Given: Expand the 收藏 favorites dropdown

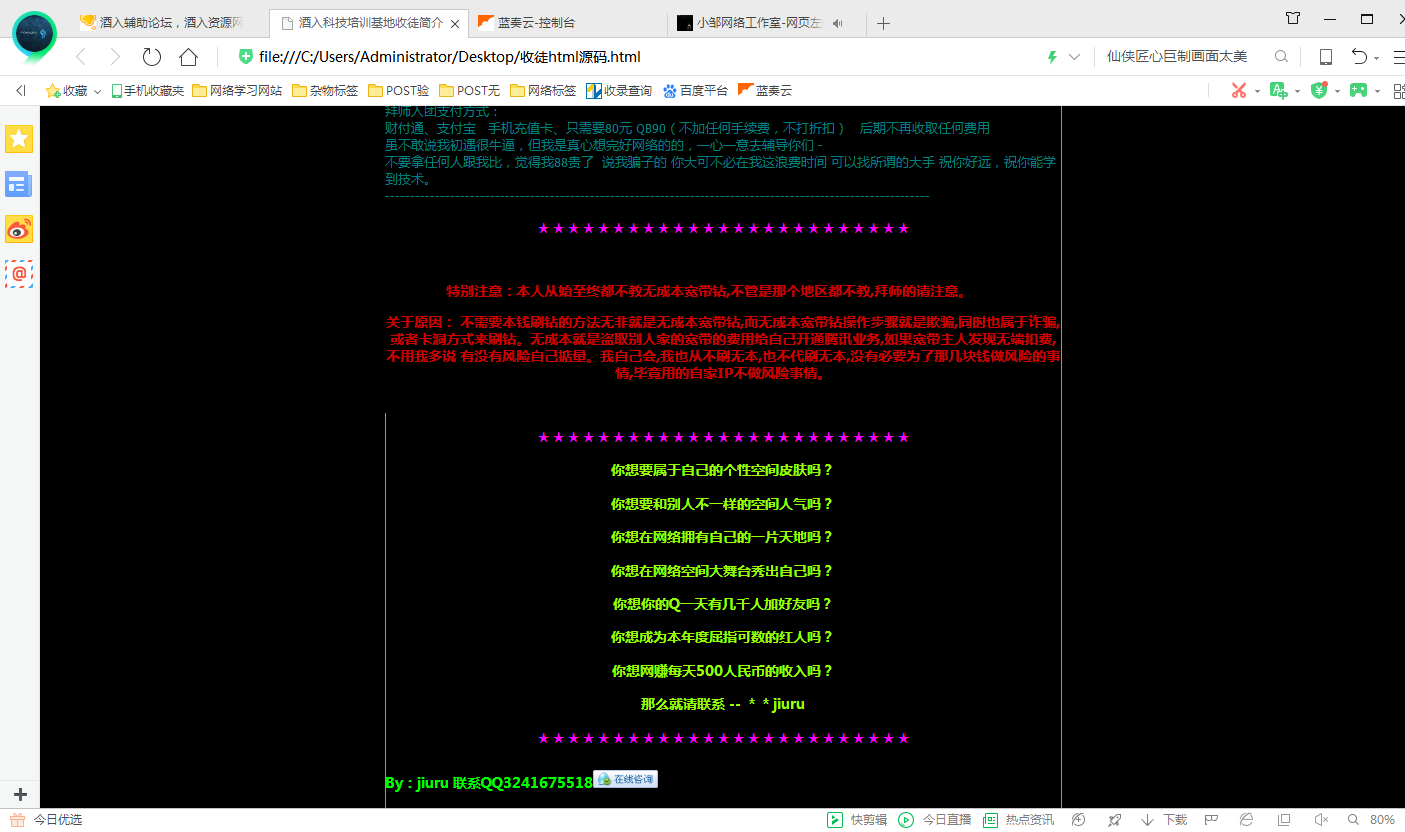Looking at the screenshot, I should pyautogui.click(x=98, y=91).
